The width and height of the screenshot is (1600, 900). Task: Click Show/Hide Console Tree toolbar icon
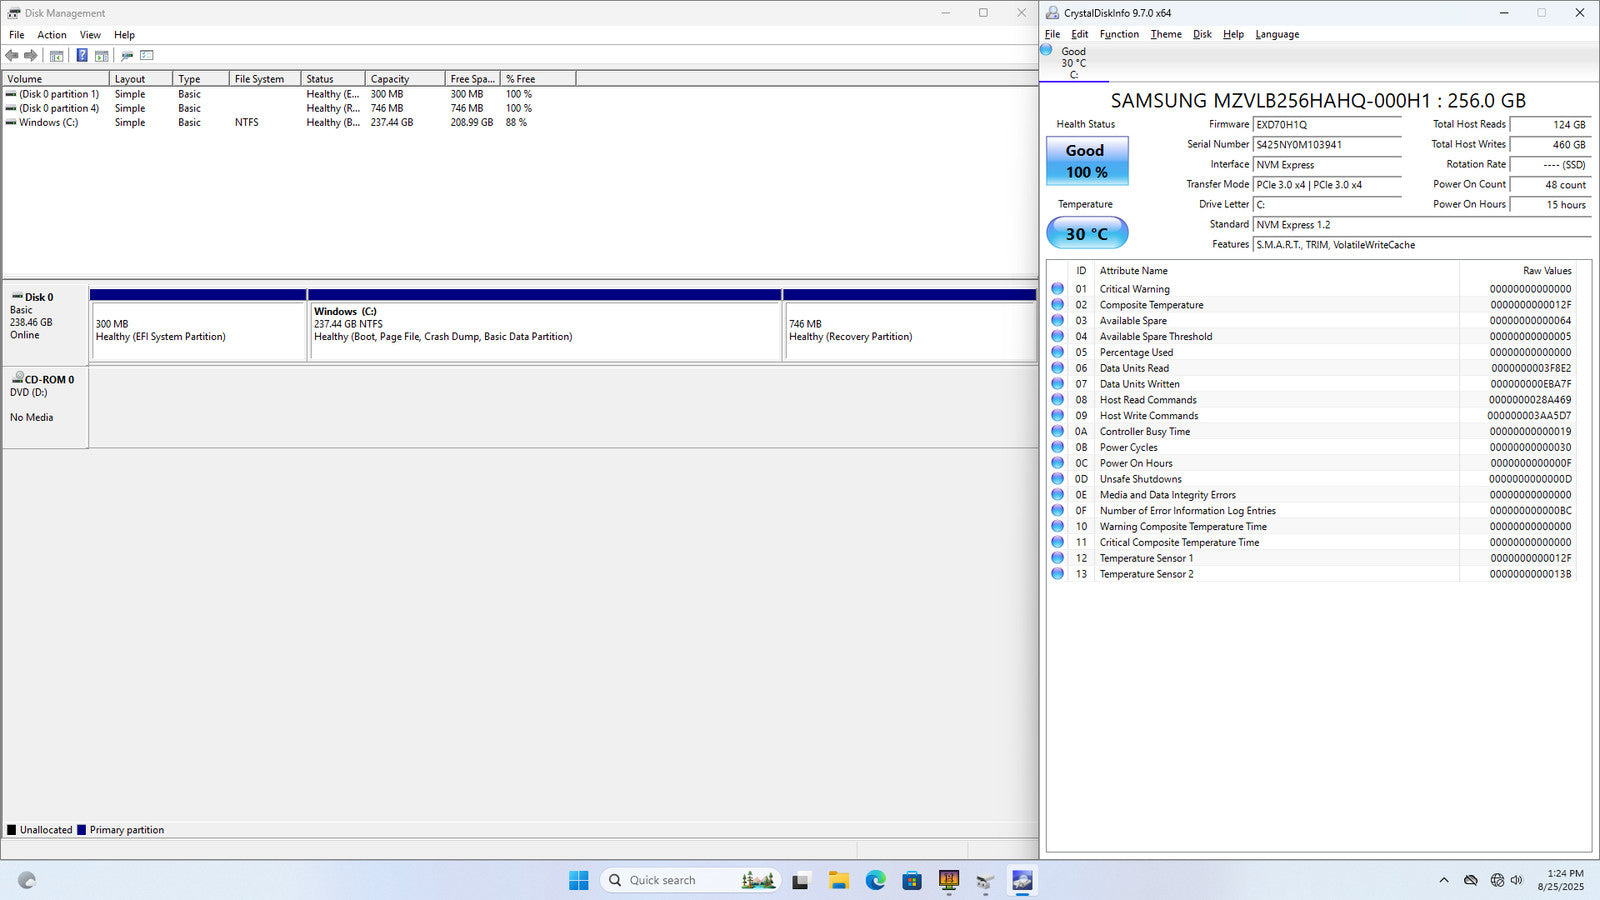tap(57, 56)
